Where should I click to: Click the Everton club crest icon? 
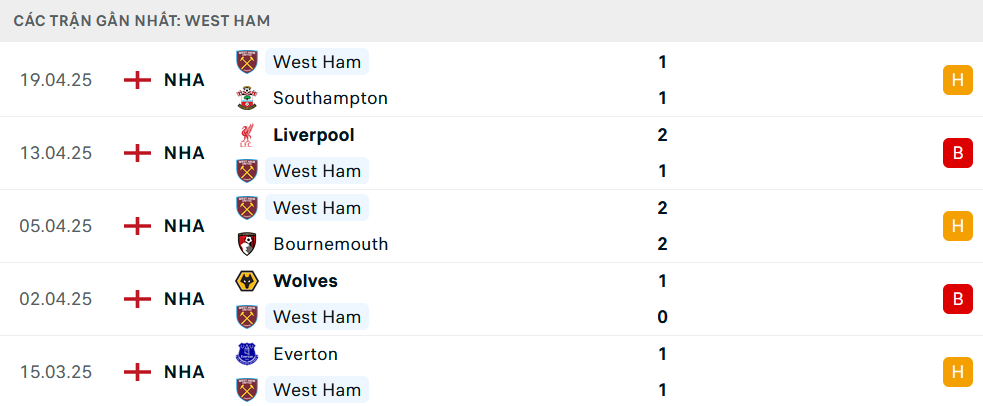tap(247, 354)
